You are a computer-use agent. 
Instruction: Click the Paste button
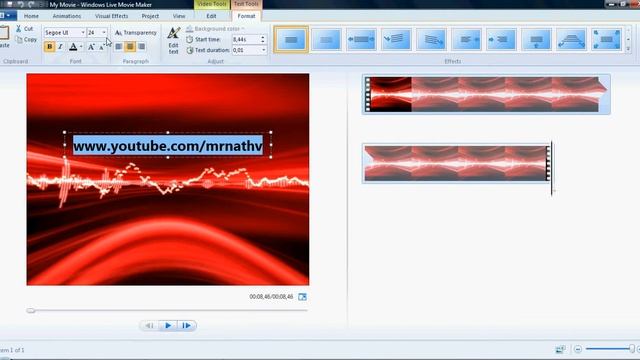[4, 37]
